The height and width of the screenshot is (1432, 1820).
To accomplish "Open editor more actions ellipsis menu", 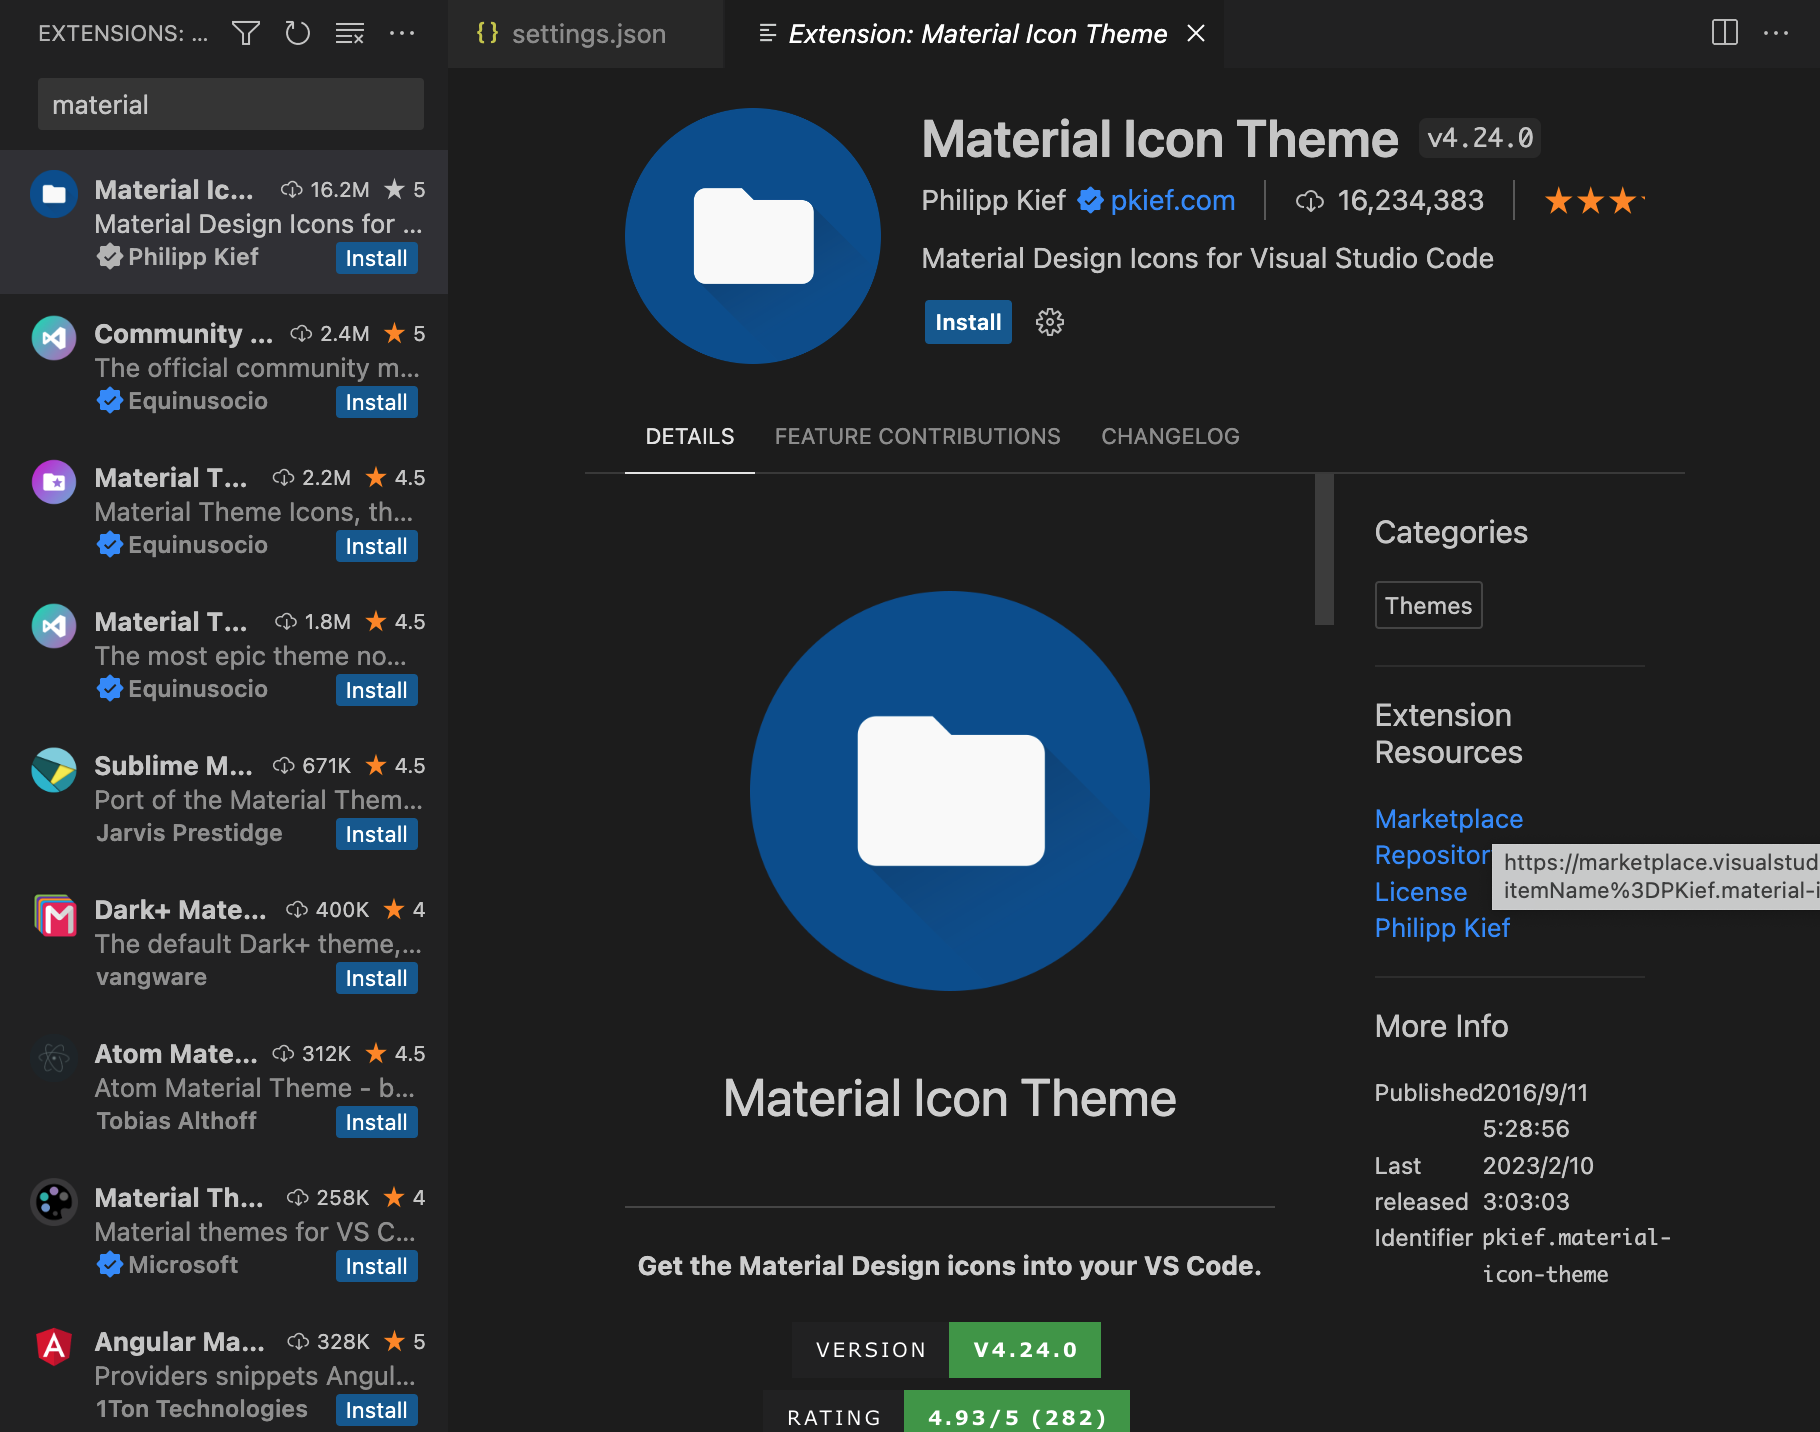I will tap(1776, 33).
